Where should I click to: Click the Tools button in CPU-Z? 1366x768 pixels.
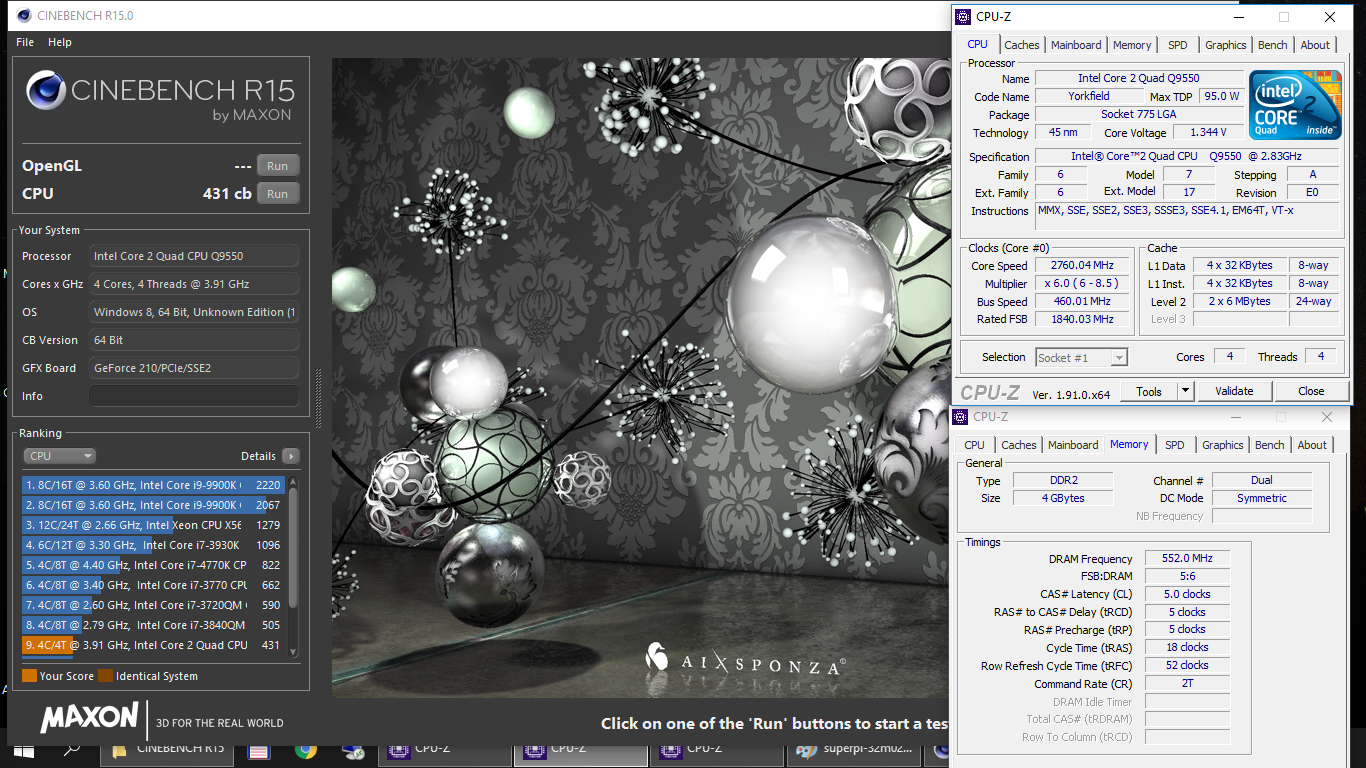(1148, 391)
